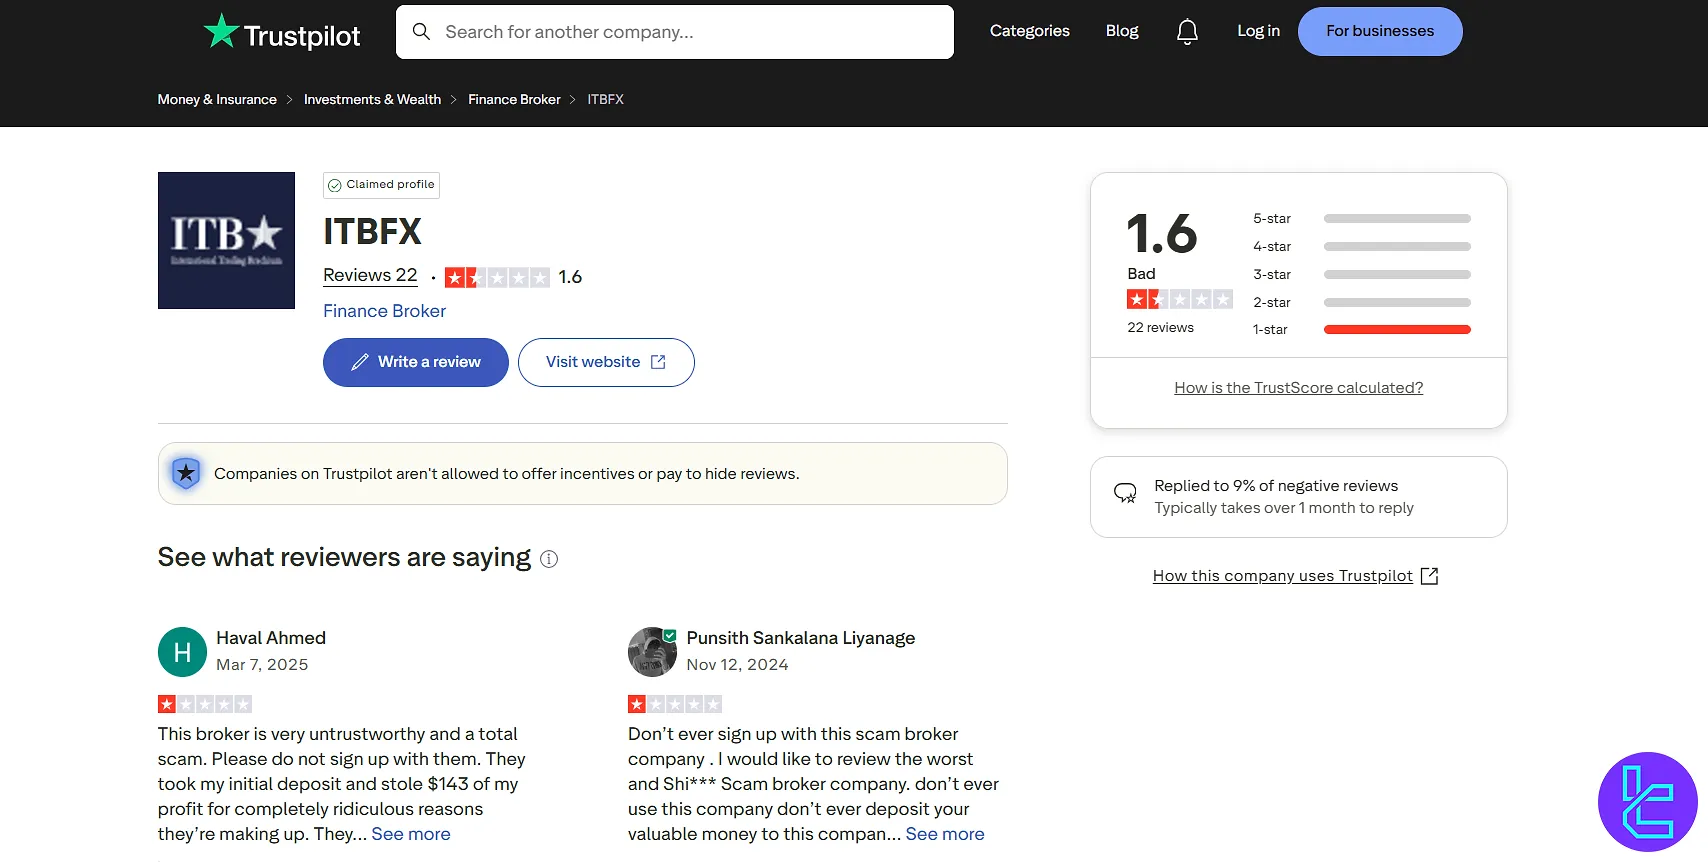Click the speech bubble reply icon
1708x862 pixels.
pos(1125,493)
